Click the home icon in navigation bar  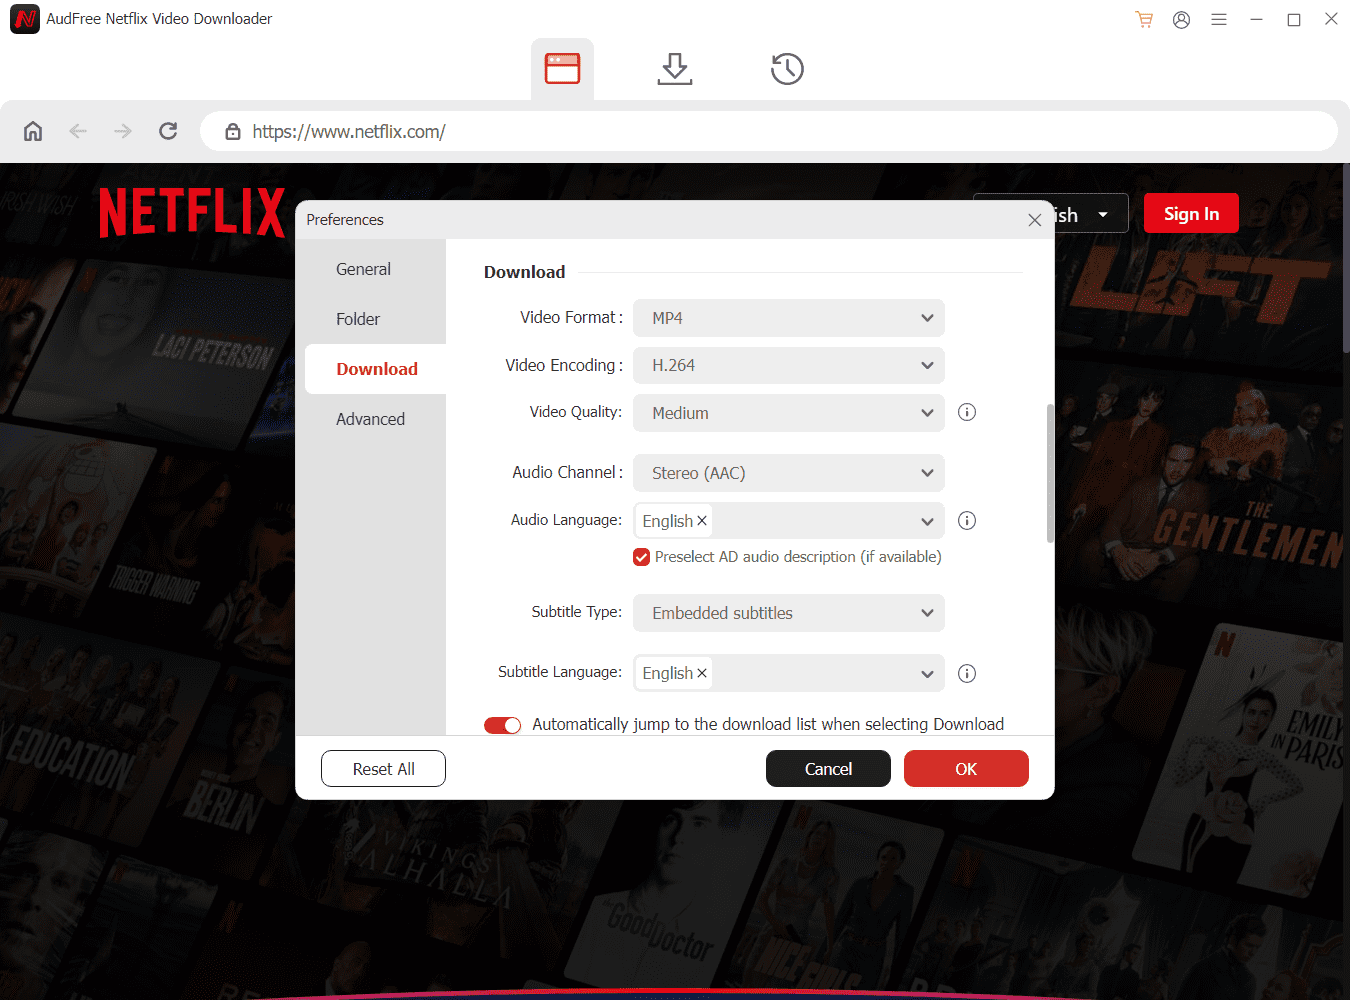pyautogui.click(x=33, y=131)
